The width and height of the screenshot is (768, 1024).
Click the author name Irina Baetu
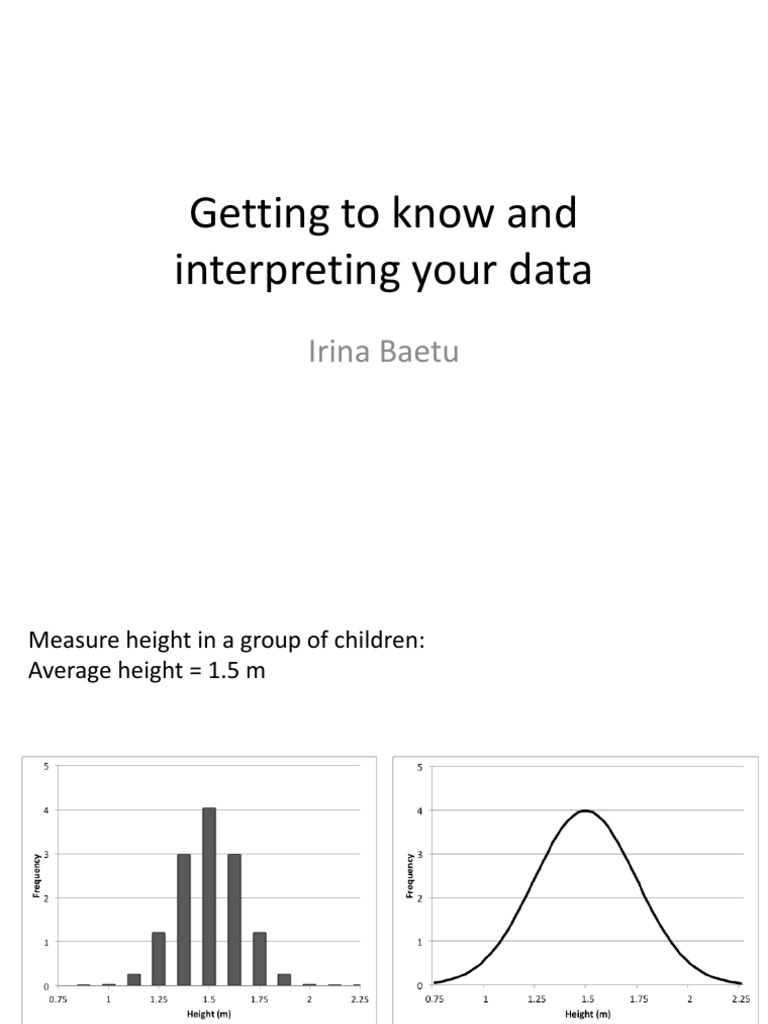click(383, 352)
